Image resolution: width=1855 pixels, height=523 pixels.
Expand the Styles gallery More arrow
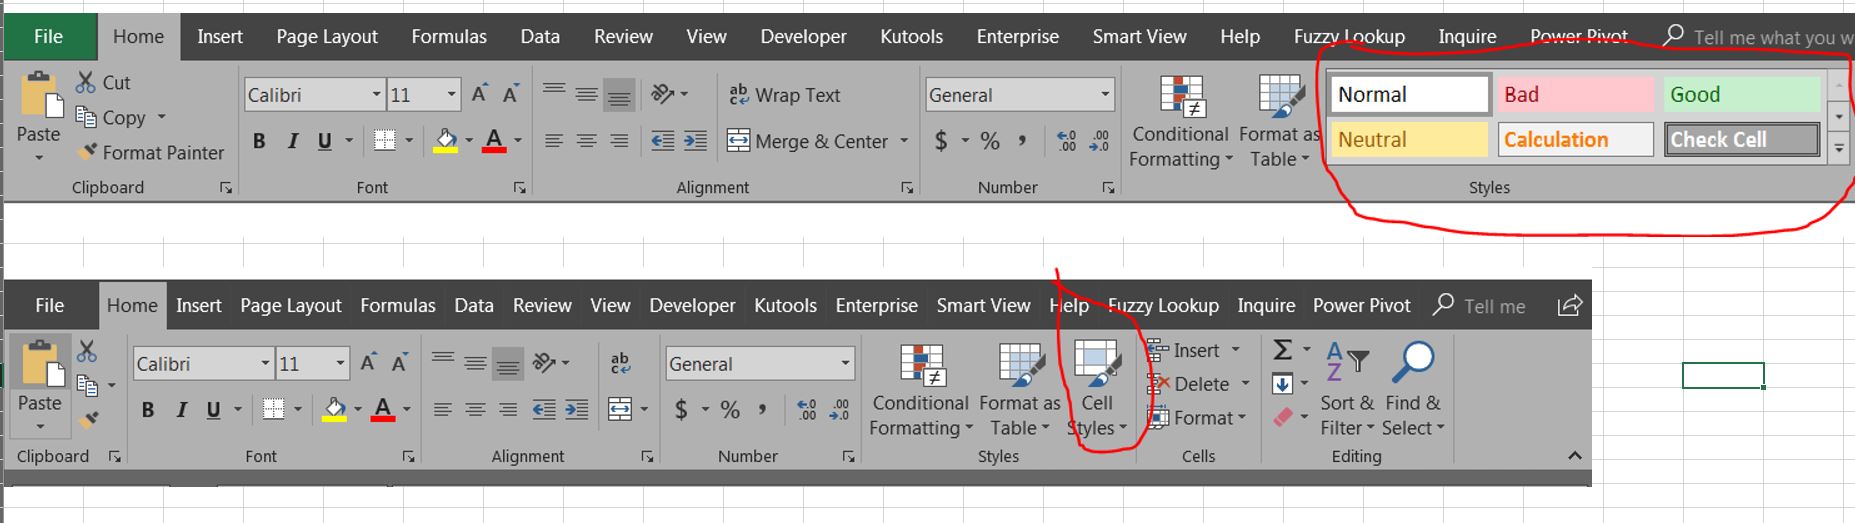[1839, 148]
